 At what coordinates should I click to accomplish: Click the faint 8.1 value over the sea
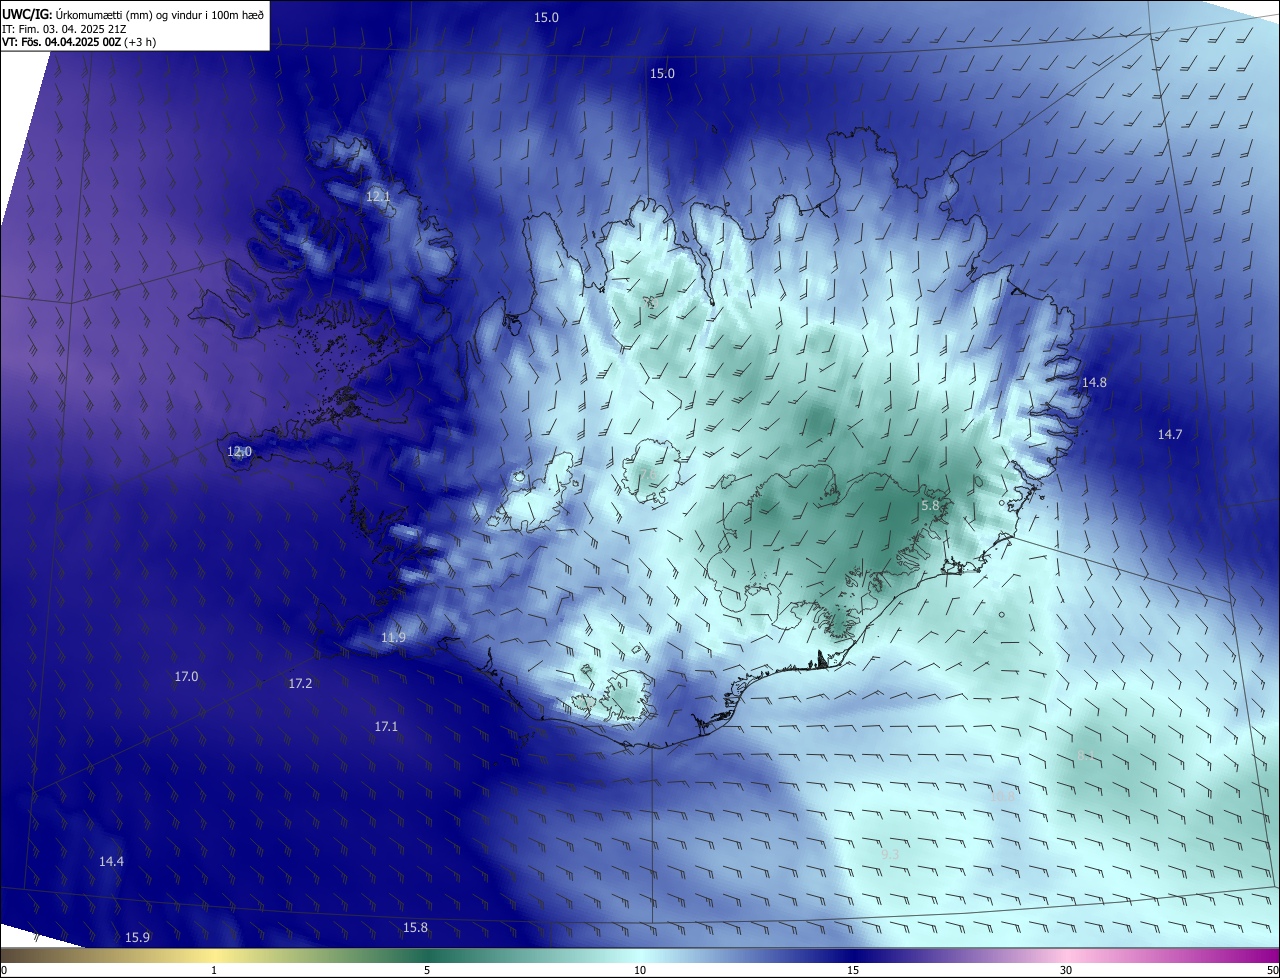[x=1086, y=756]
